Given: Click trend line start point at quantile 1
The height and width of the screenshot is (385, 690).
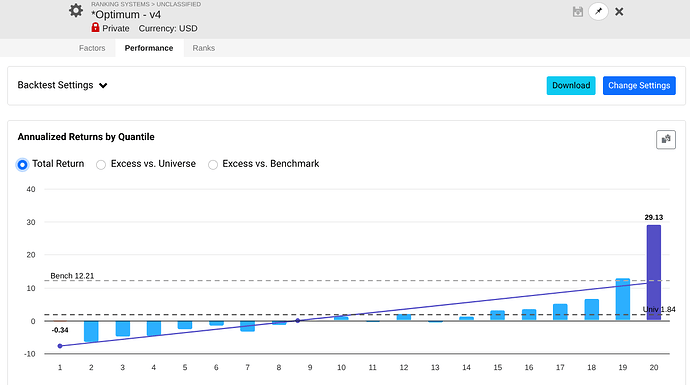Looking at the screenshot, I should click(x=60, y=346).
